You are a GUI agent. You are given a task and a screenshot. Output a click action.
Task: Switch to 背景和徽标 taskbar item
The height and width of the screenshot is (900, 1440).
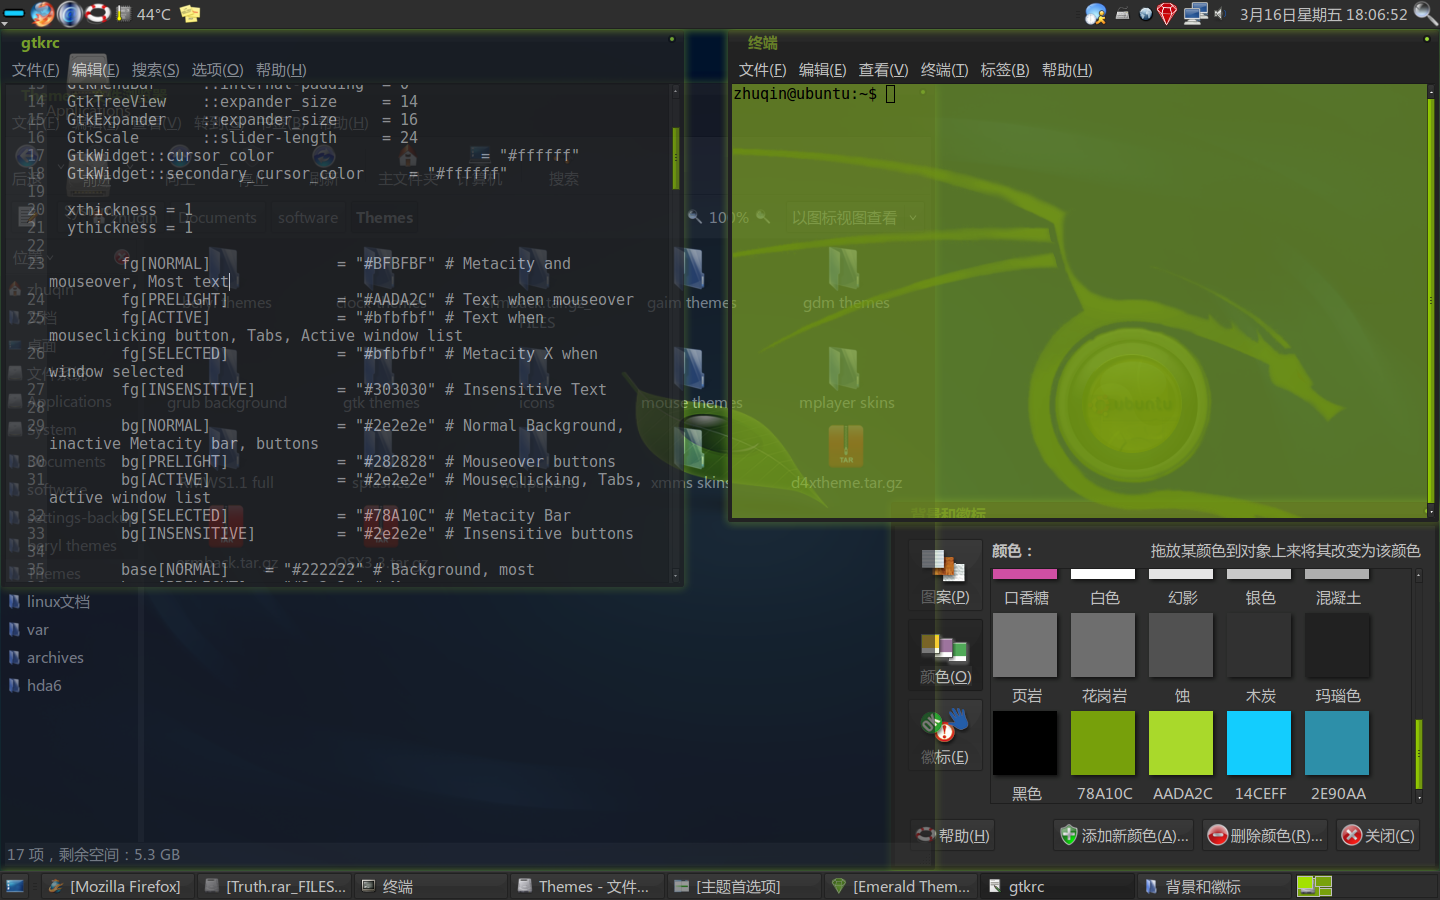pyautogui.click(x=1213, y=886)
